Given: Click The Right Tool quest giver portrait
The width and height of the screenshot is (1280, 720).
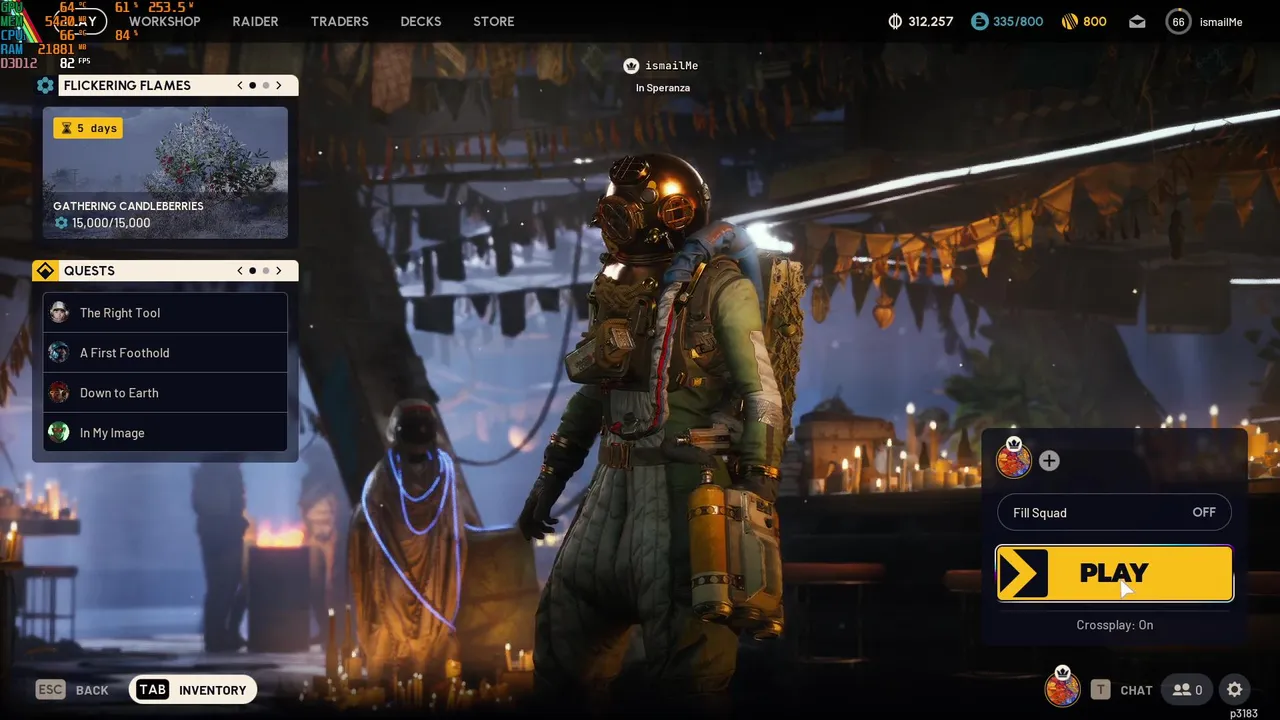Looking at the screenshot, I should tap(59, 313).
